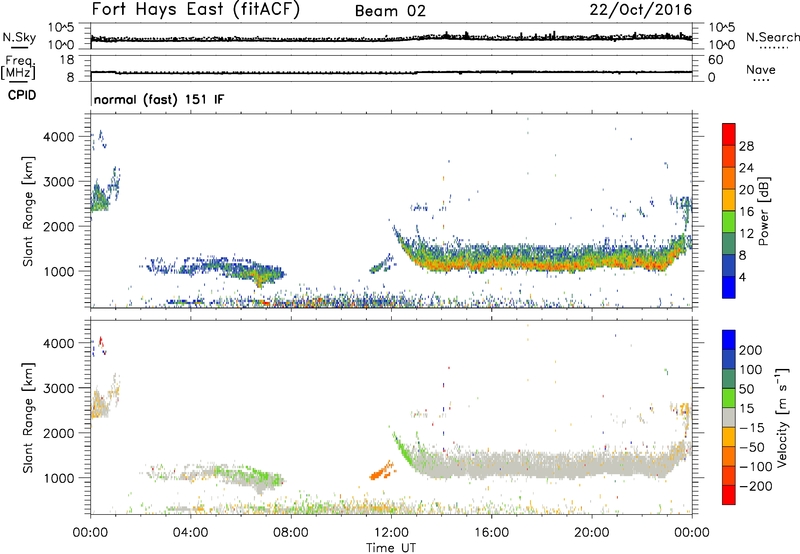Viewport: 800px width, 554px height.
Task: Click '4000' on the power panel range axis
Action: click(59, 137)
